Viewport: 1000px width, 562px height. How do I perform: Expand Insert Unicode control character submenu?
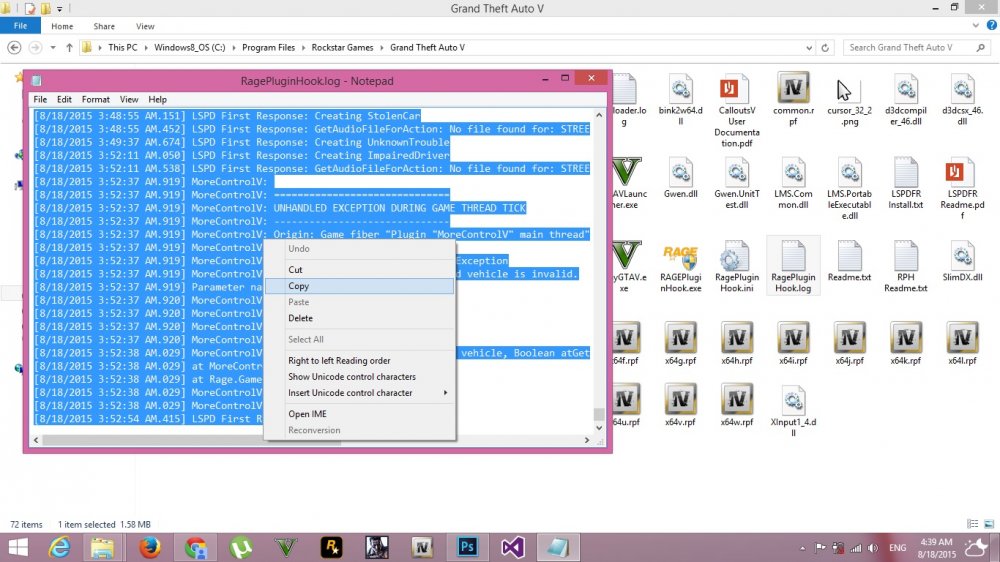click(x=359, y=393)
